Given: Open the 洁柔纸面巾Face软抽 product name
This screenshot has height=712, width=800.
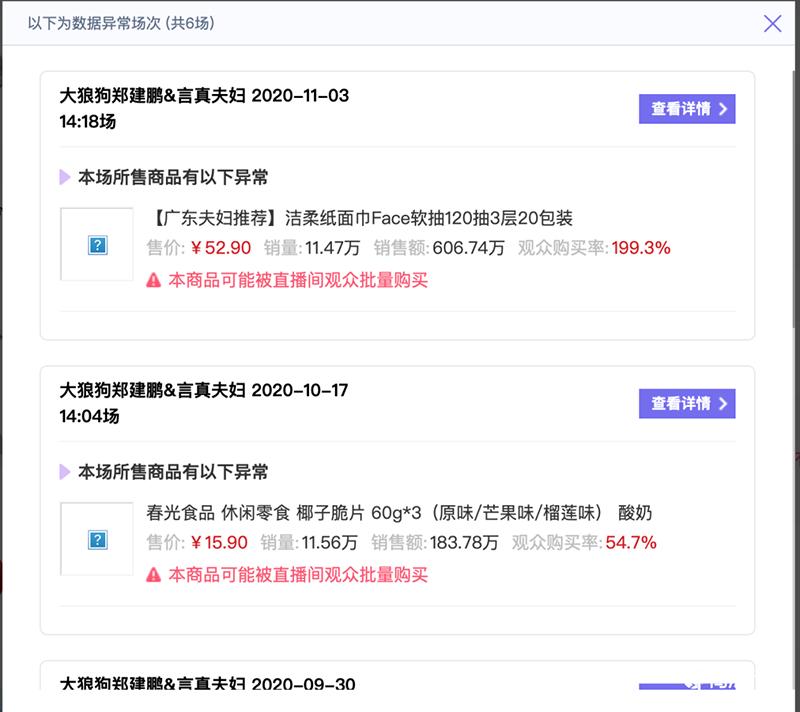Looking at the screenshot, I should coord(359,218).
